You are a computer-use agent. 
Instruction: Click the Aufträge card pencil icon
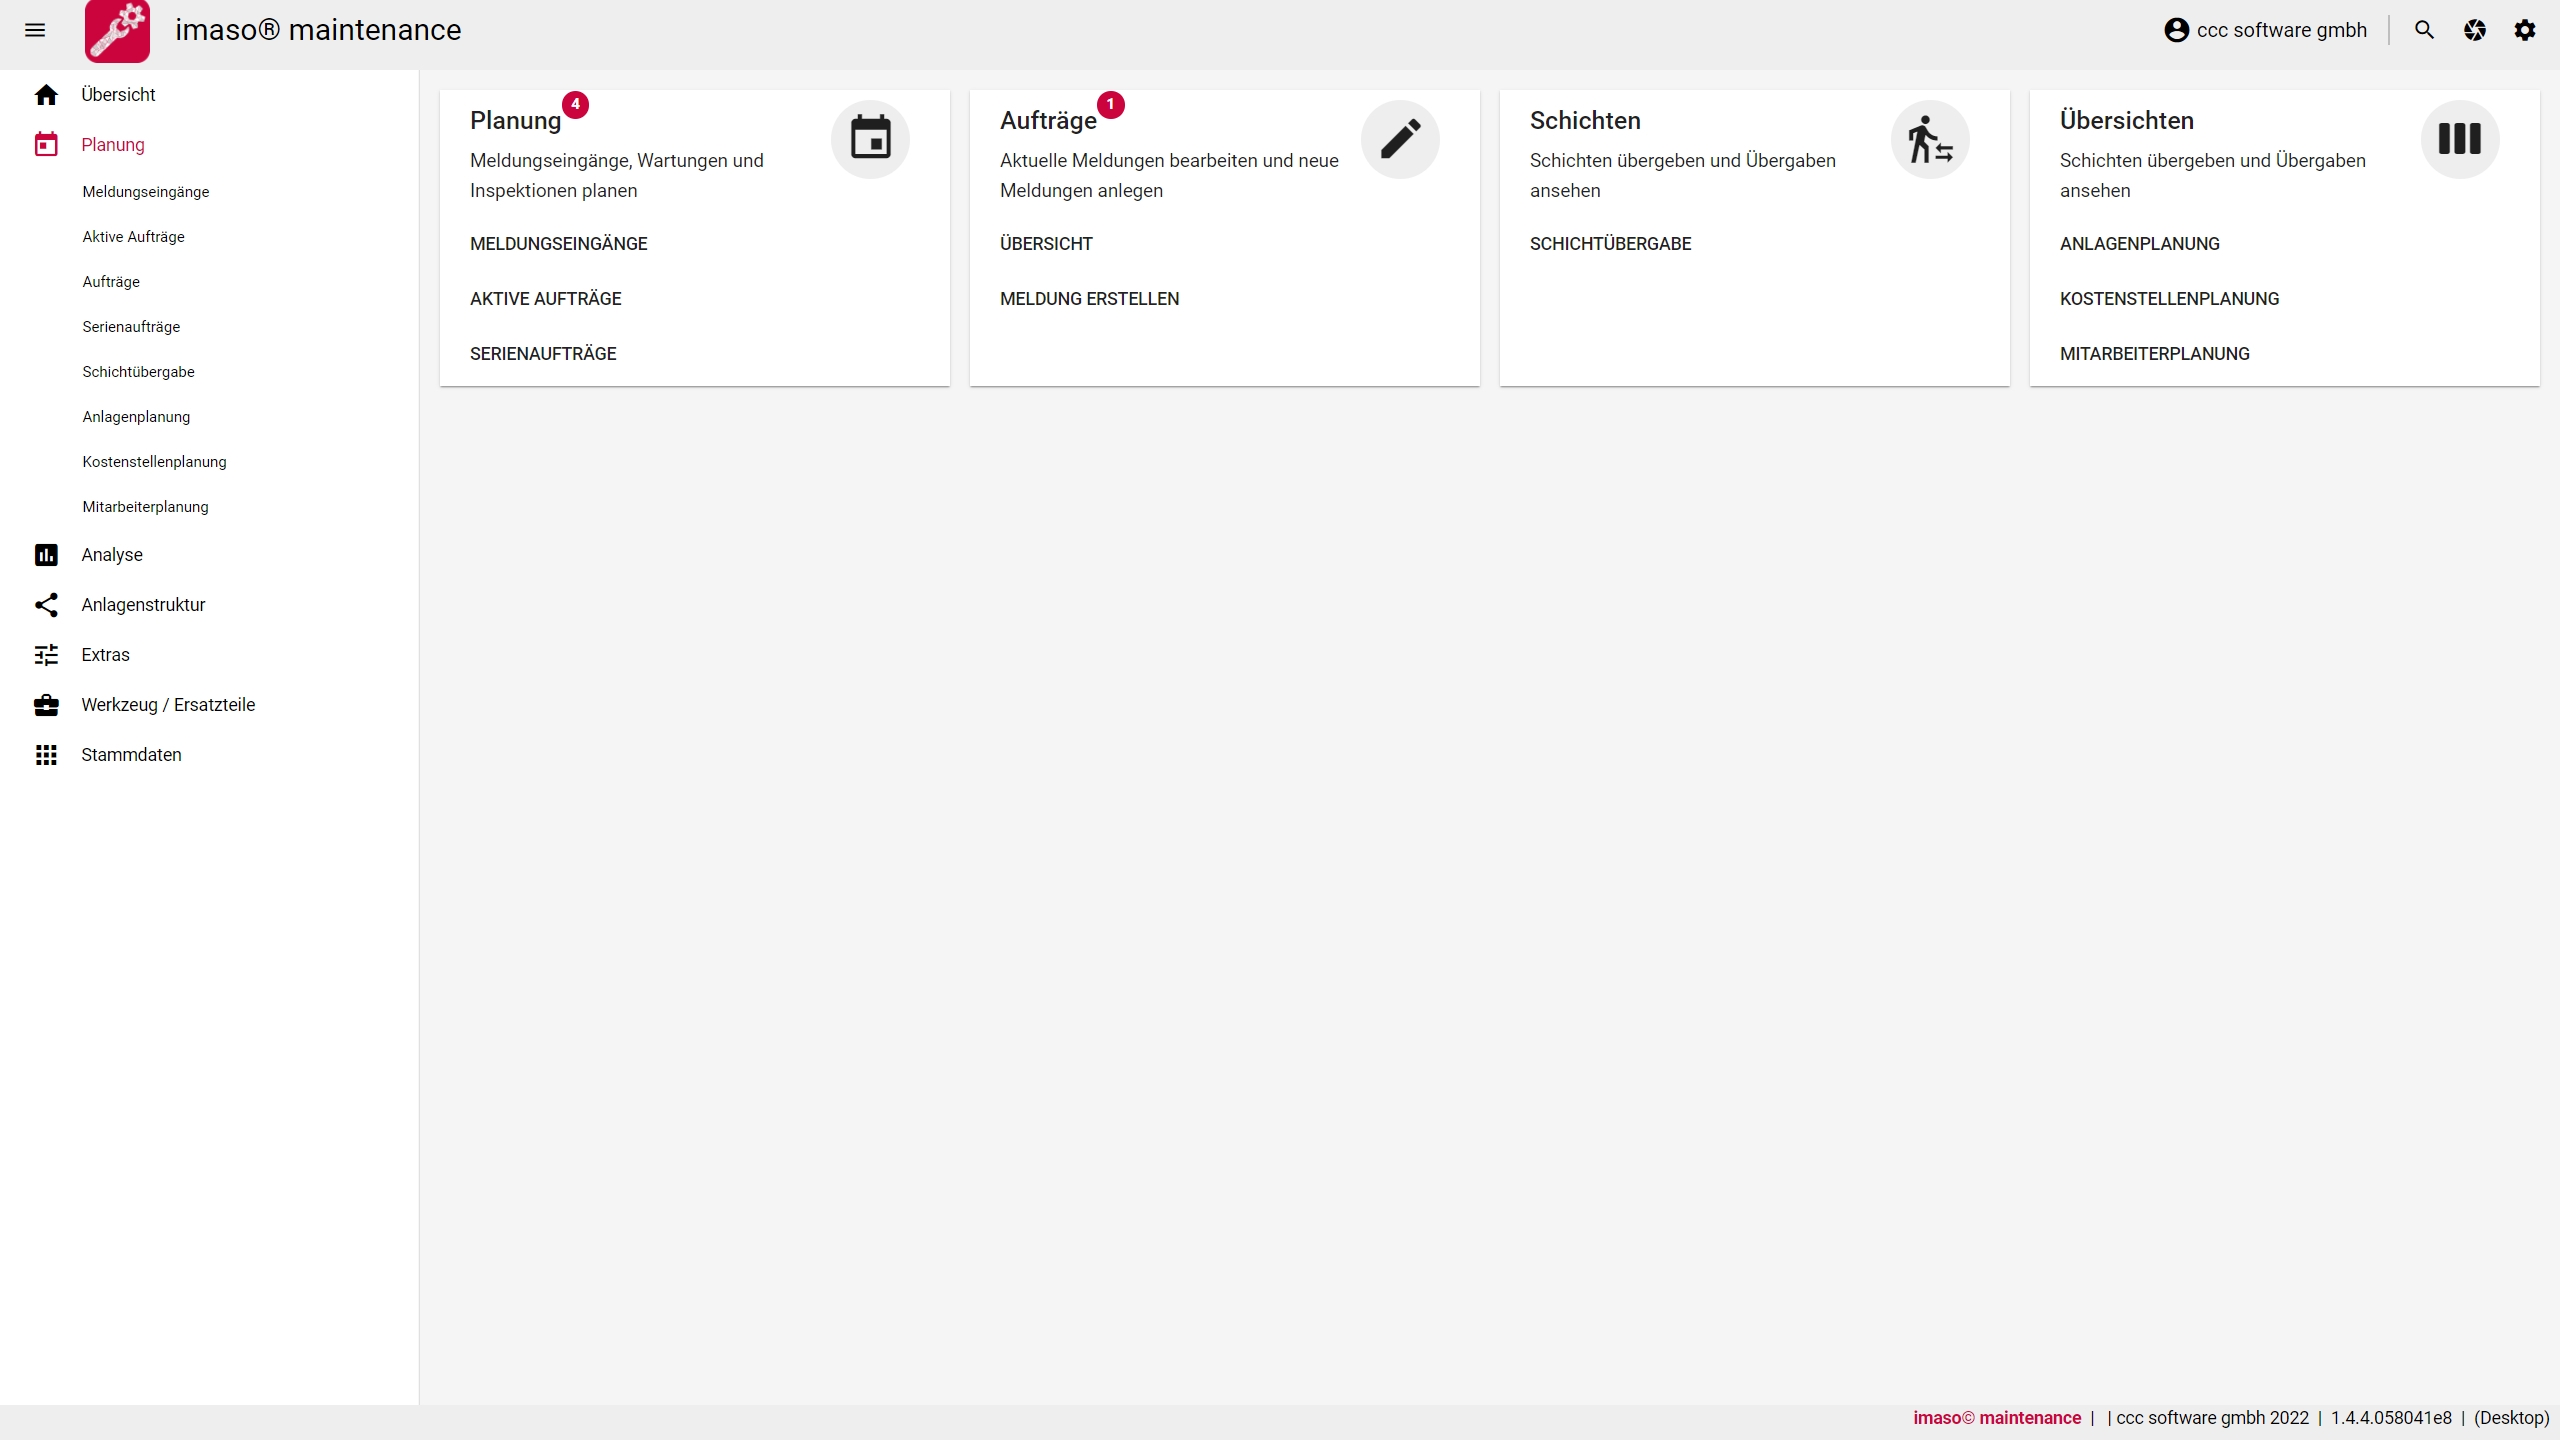1400,139
